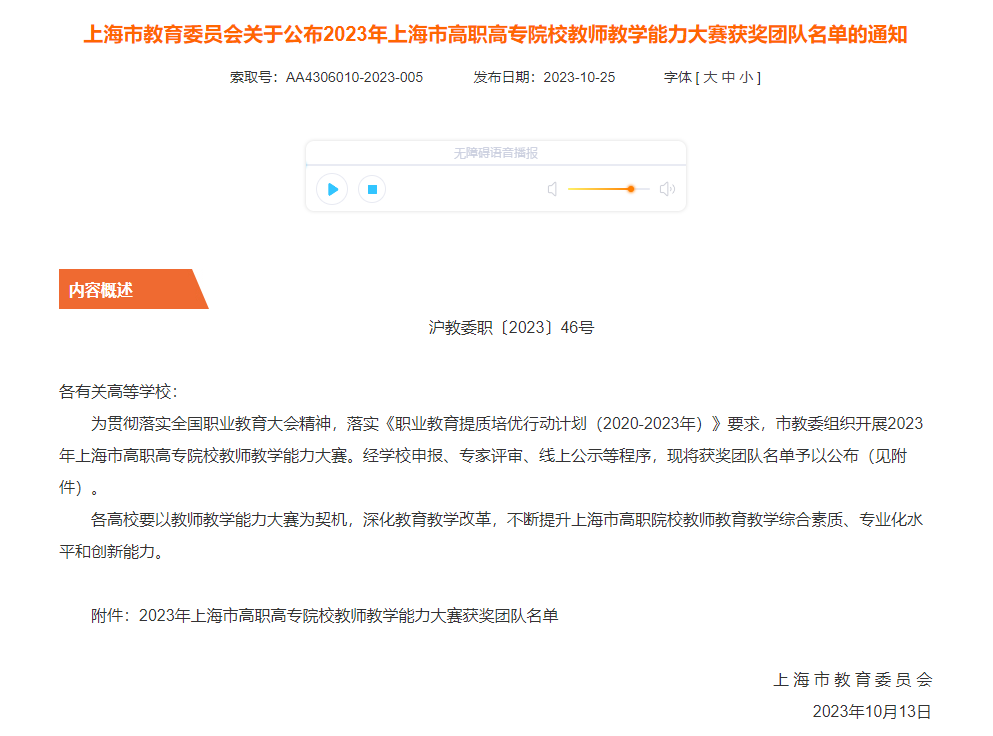Play the accessible voice broadcast

click(x=332, y=189)
